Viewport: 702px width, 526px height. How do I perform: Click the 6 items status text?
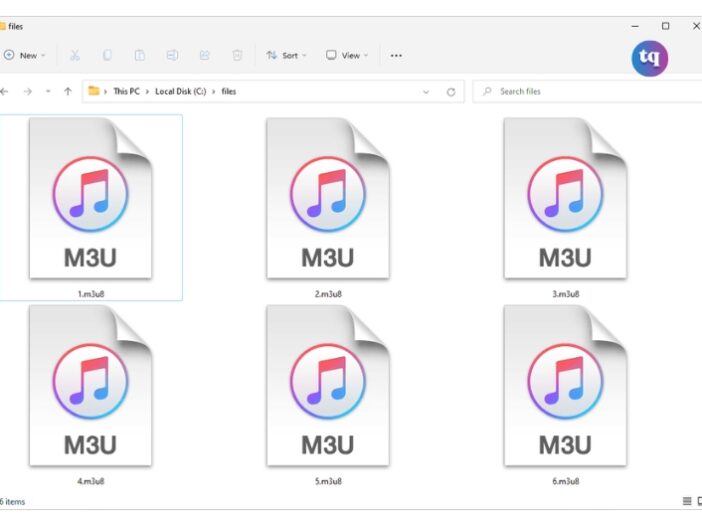coord(13,501)
